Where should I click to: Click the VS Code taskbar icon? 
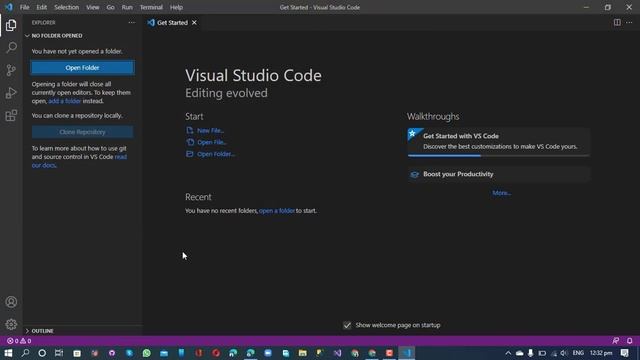click(407, 353)
